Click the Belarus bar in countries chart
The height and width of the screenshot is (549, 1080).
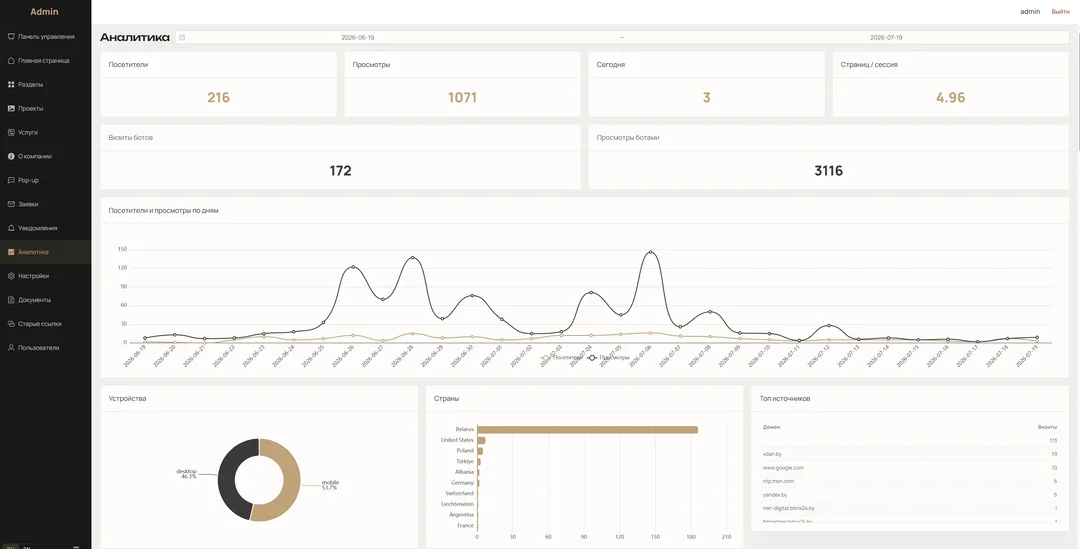[588, 430]
